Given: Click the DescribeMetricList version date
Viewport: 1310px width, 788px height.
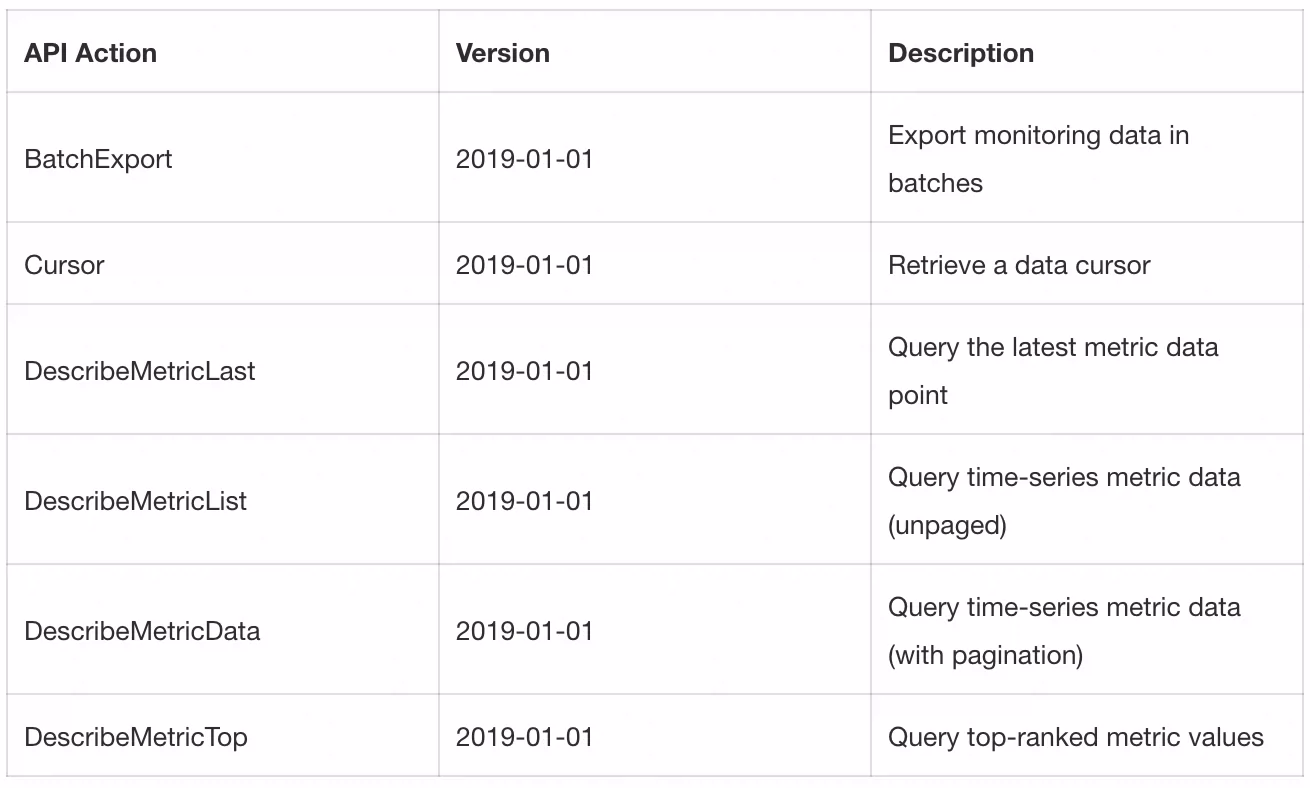Looking at the screenshot, I should pyautogui.click(x=524, y=501).
